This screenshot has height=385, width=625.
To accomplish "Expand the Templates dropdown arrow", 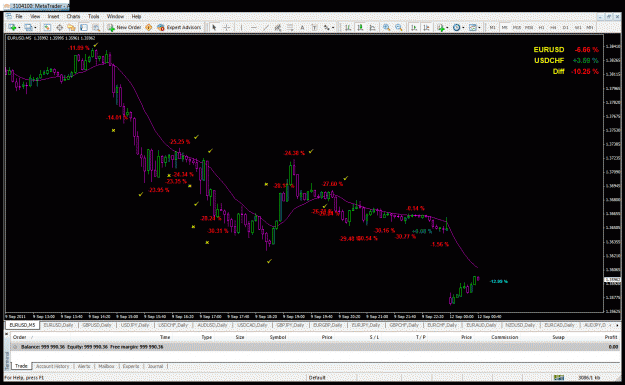I will pos(480,28).
